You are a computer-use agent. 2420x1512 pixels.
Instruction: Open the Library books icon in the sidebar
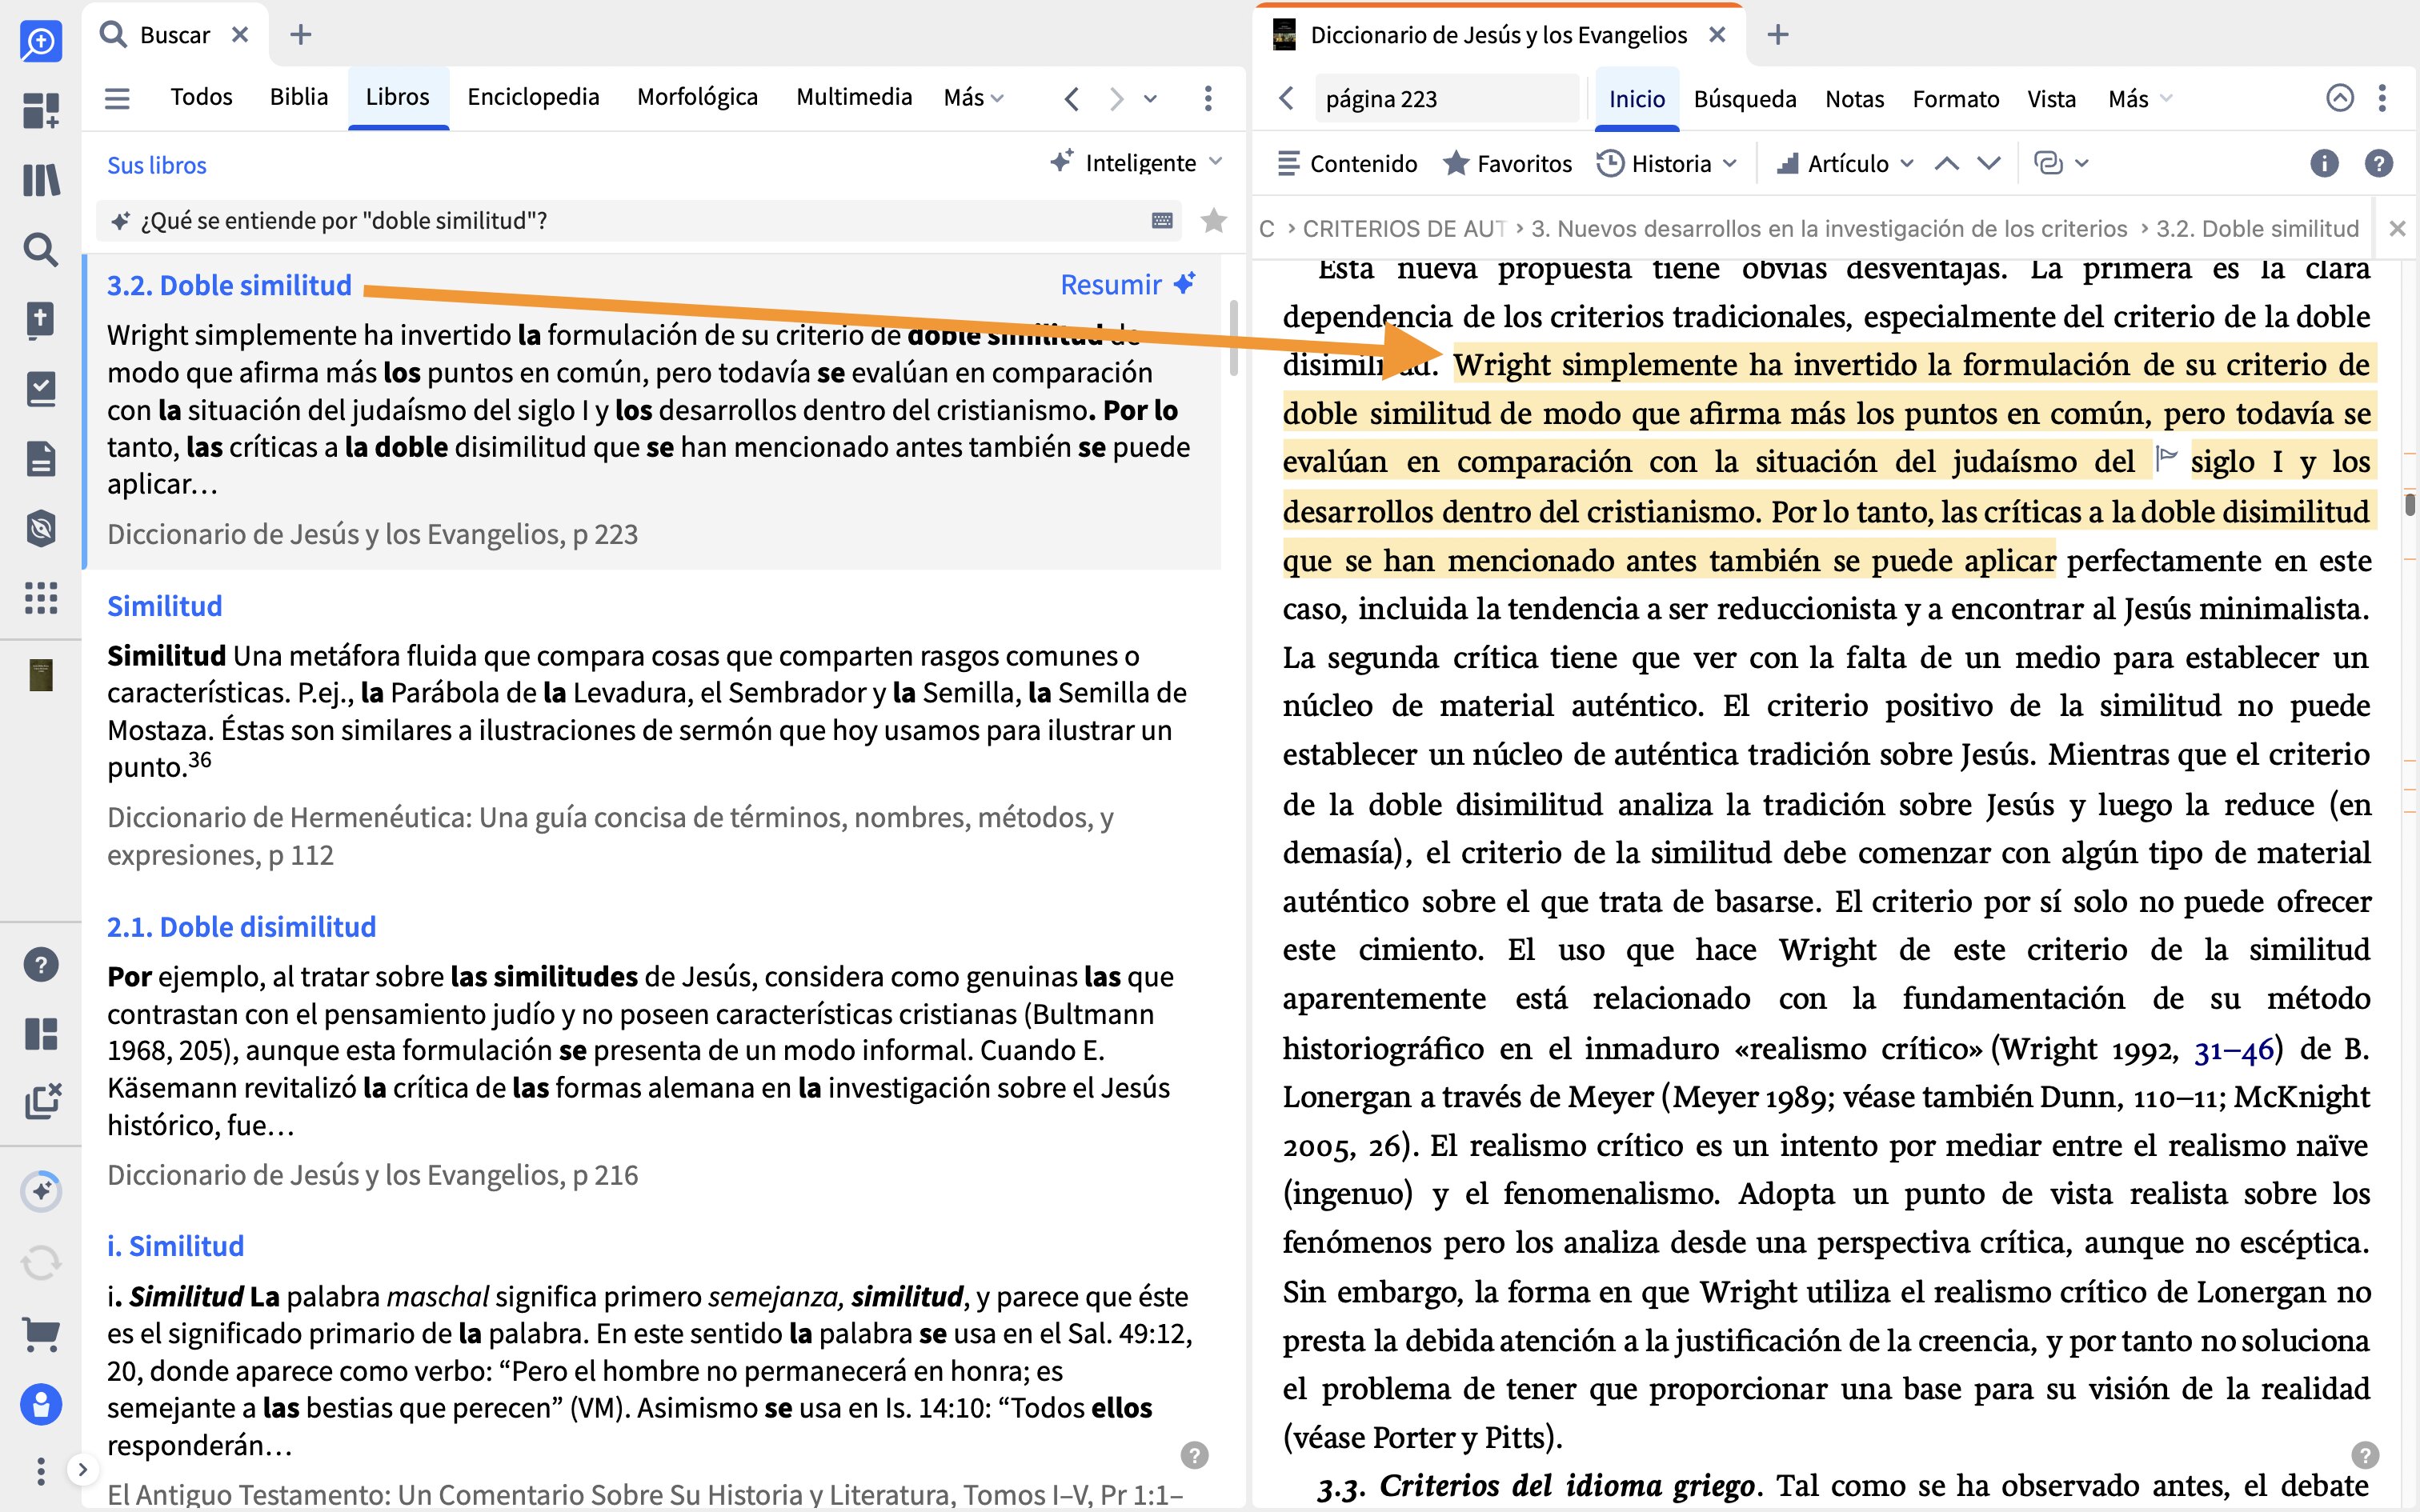coord(41,180)
